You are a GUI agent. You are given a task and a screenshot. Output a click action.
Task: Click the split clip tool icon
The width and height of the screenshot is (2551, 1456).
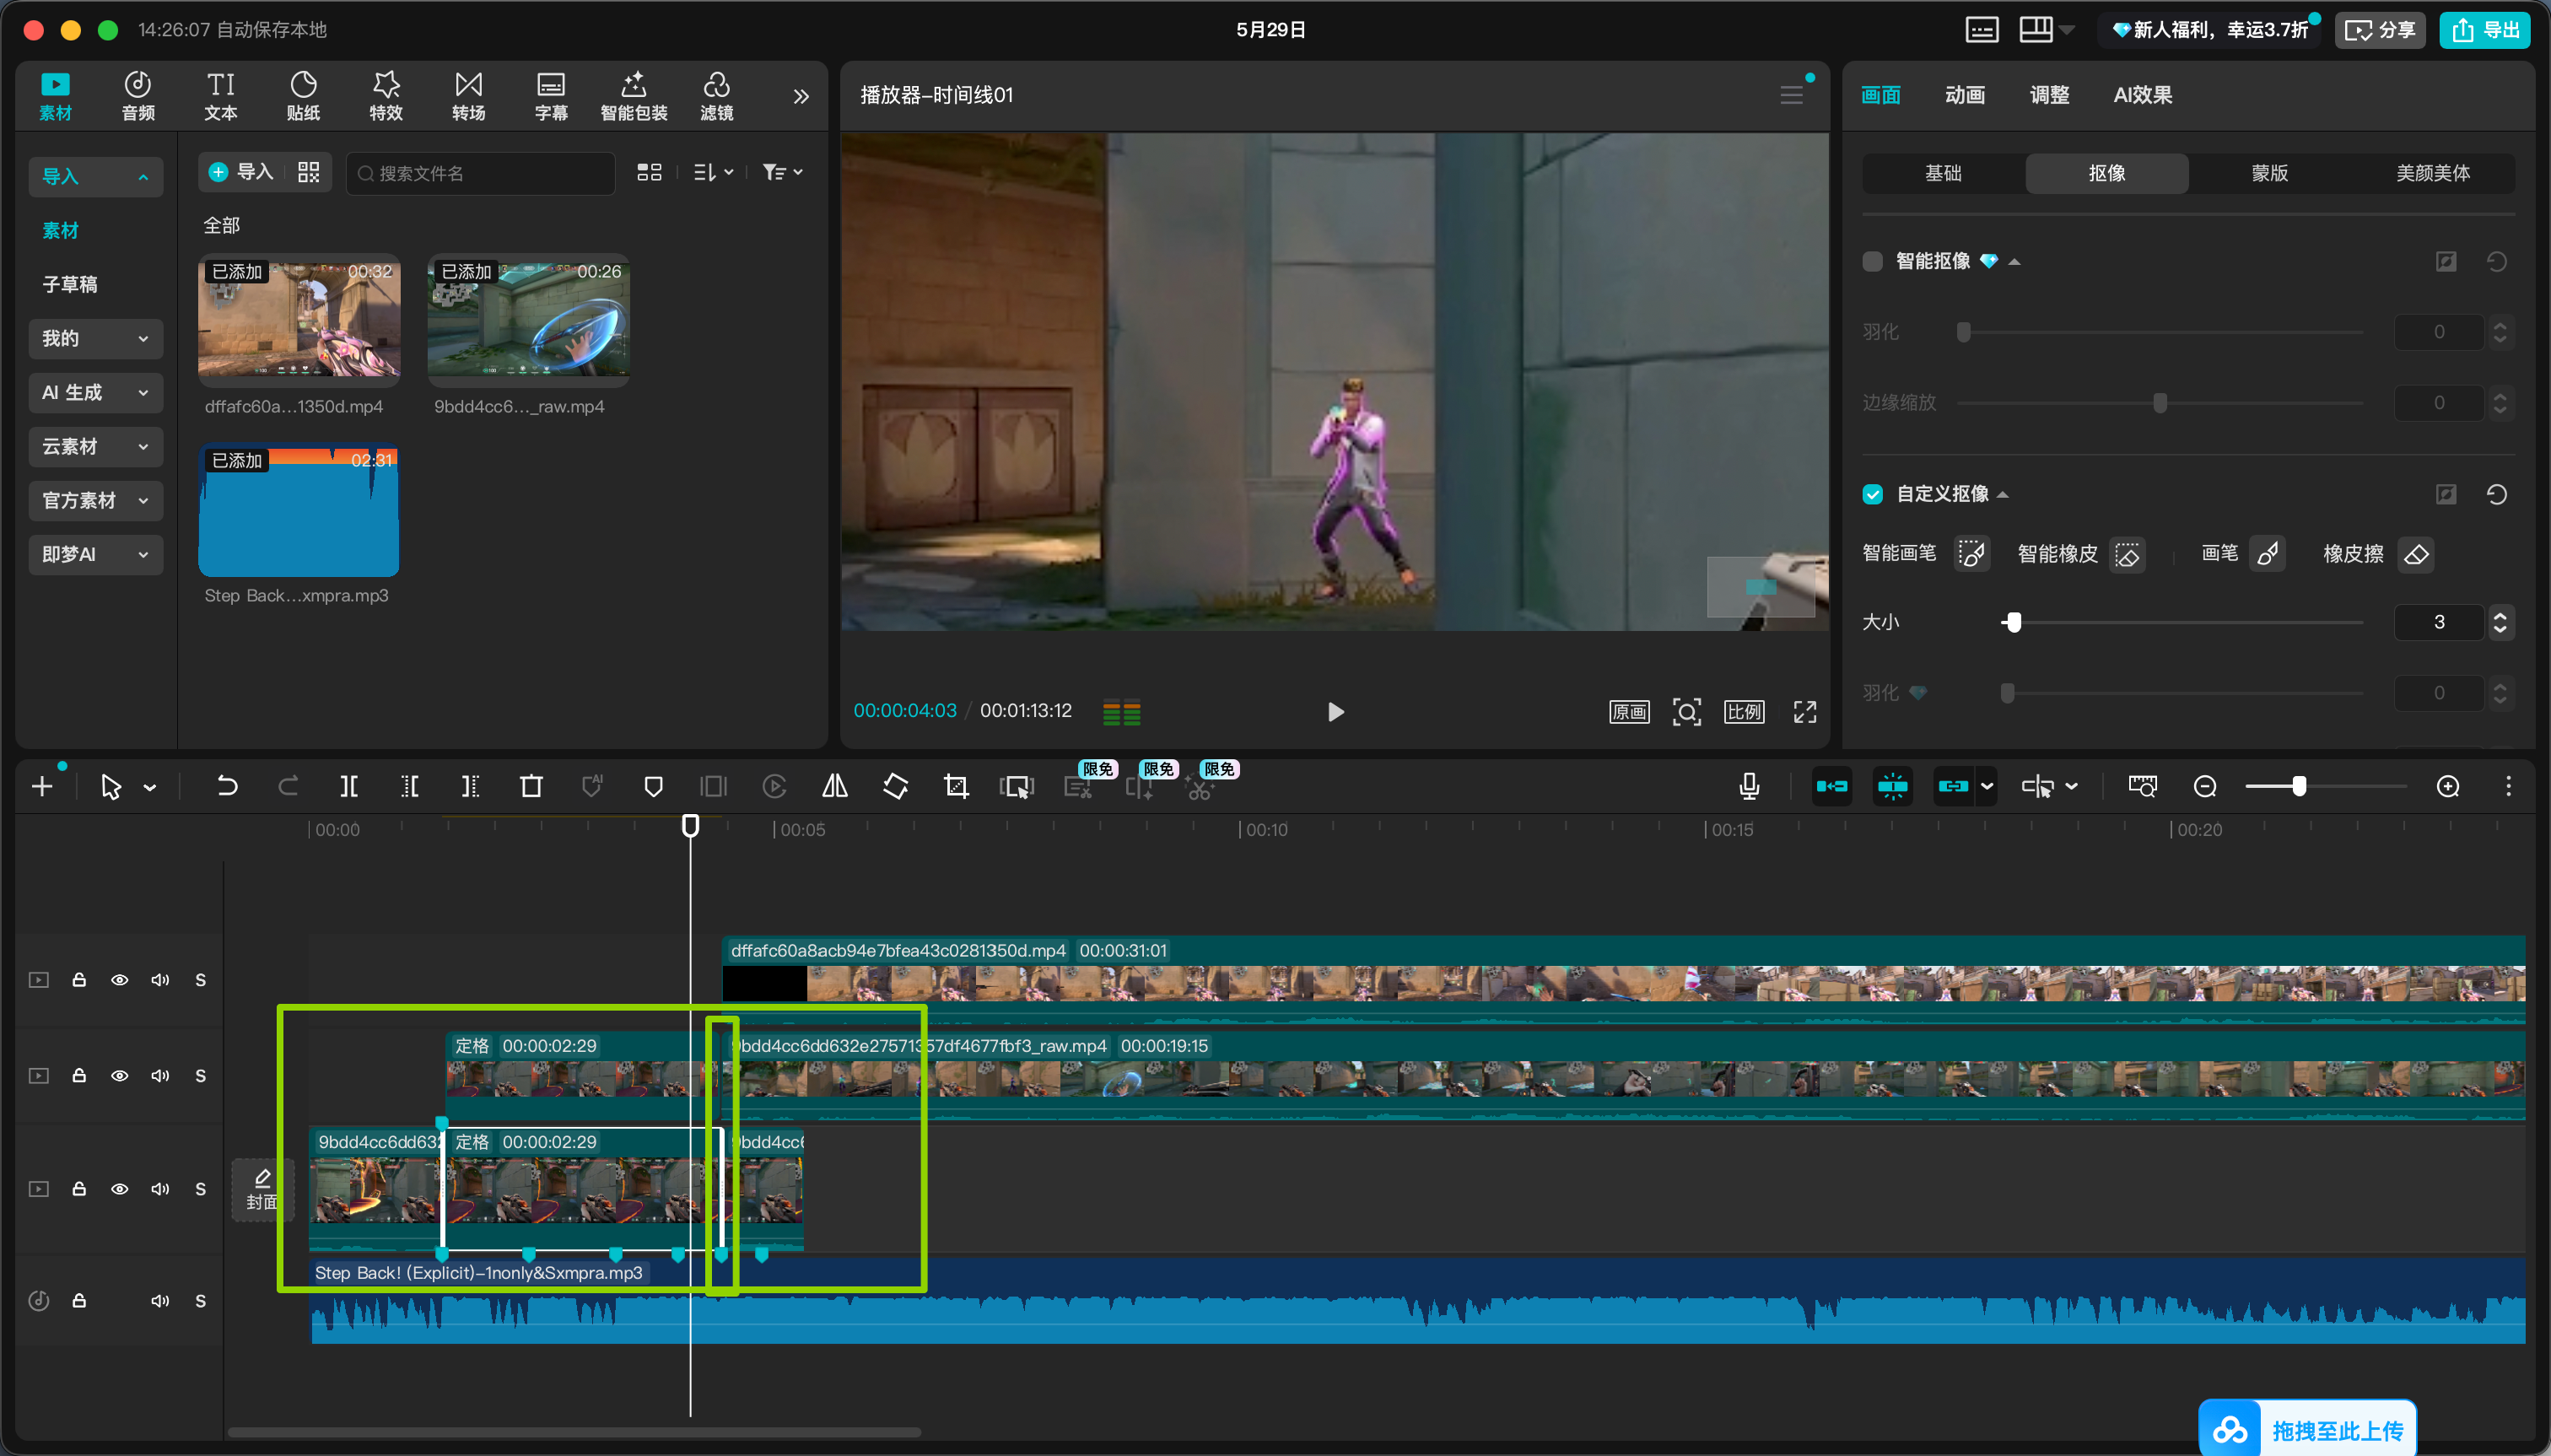click(x=349, y=787)
